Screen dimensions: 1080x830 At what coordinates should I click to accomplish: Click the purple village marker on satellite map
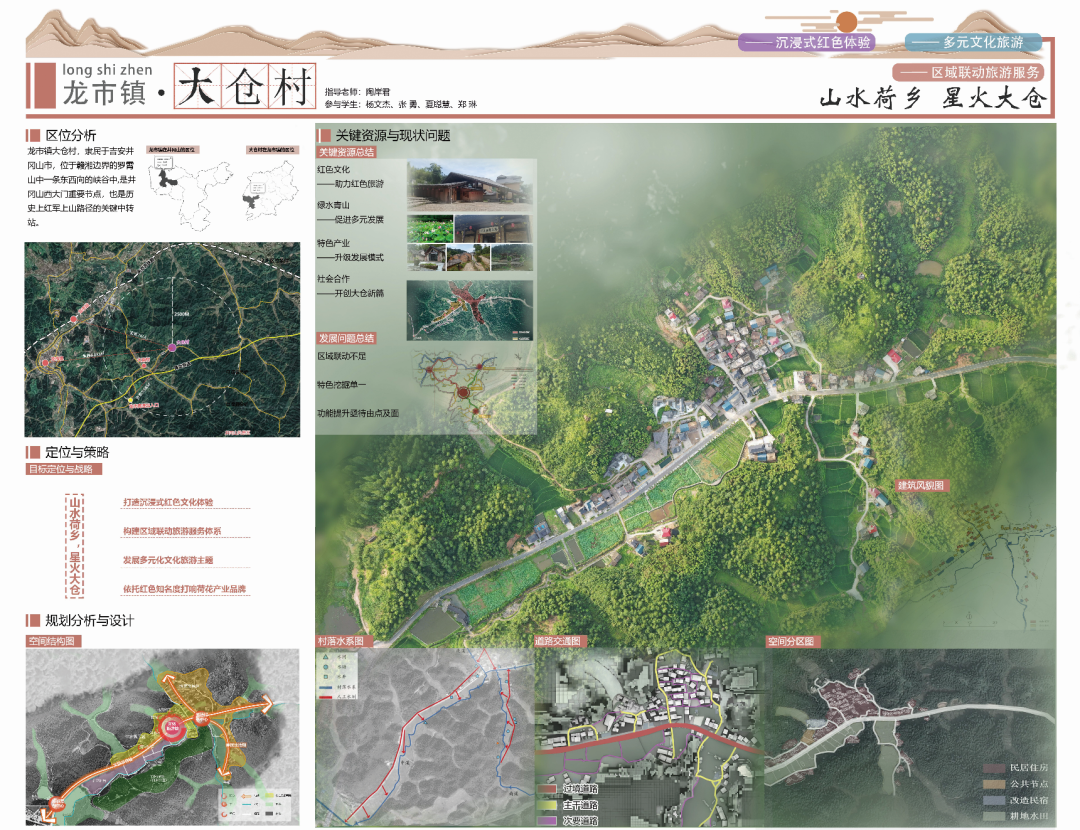[172, 347]
